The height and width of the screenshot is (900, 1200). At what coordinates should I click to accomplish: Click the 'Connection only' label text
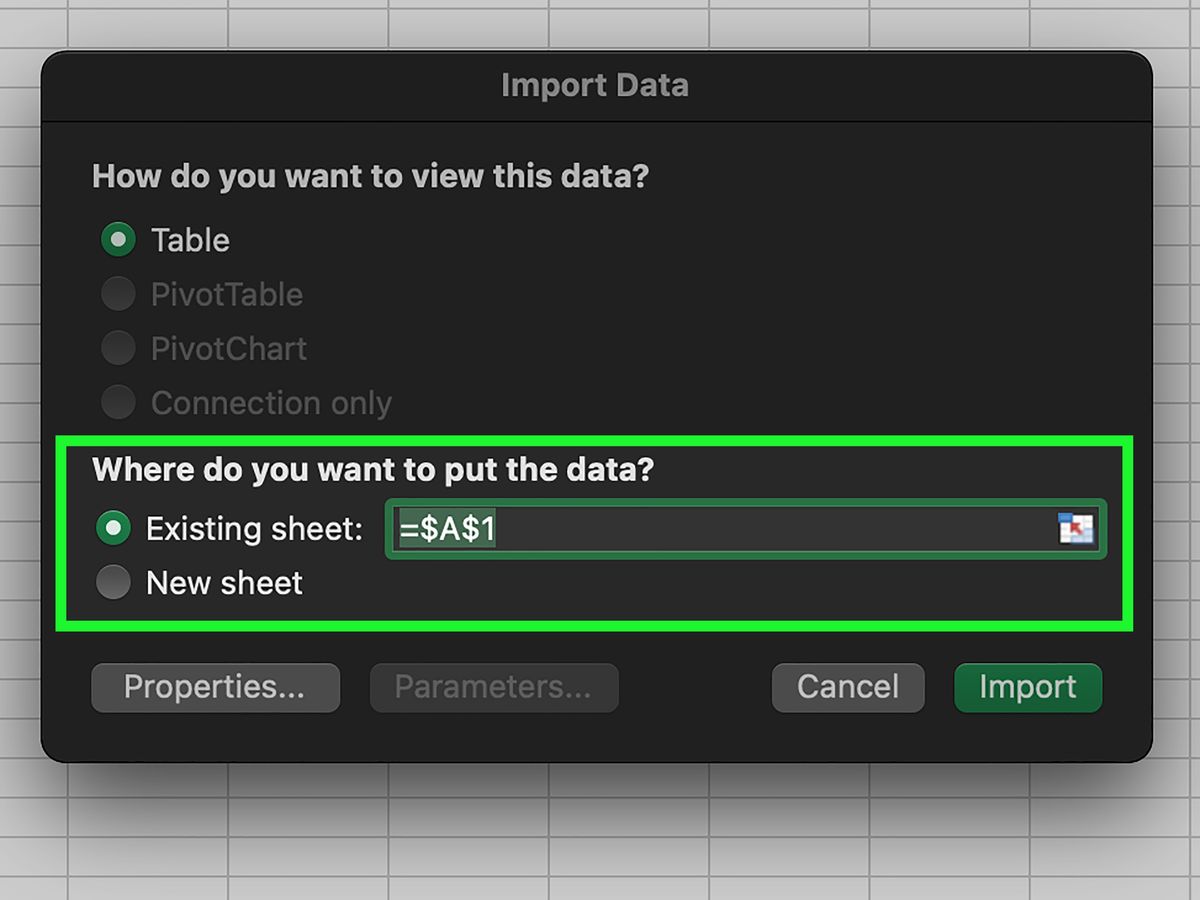coord(271,403)
